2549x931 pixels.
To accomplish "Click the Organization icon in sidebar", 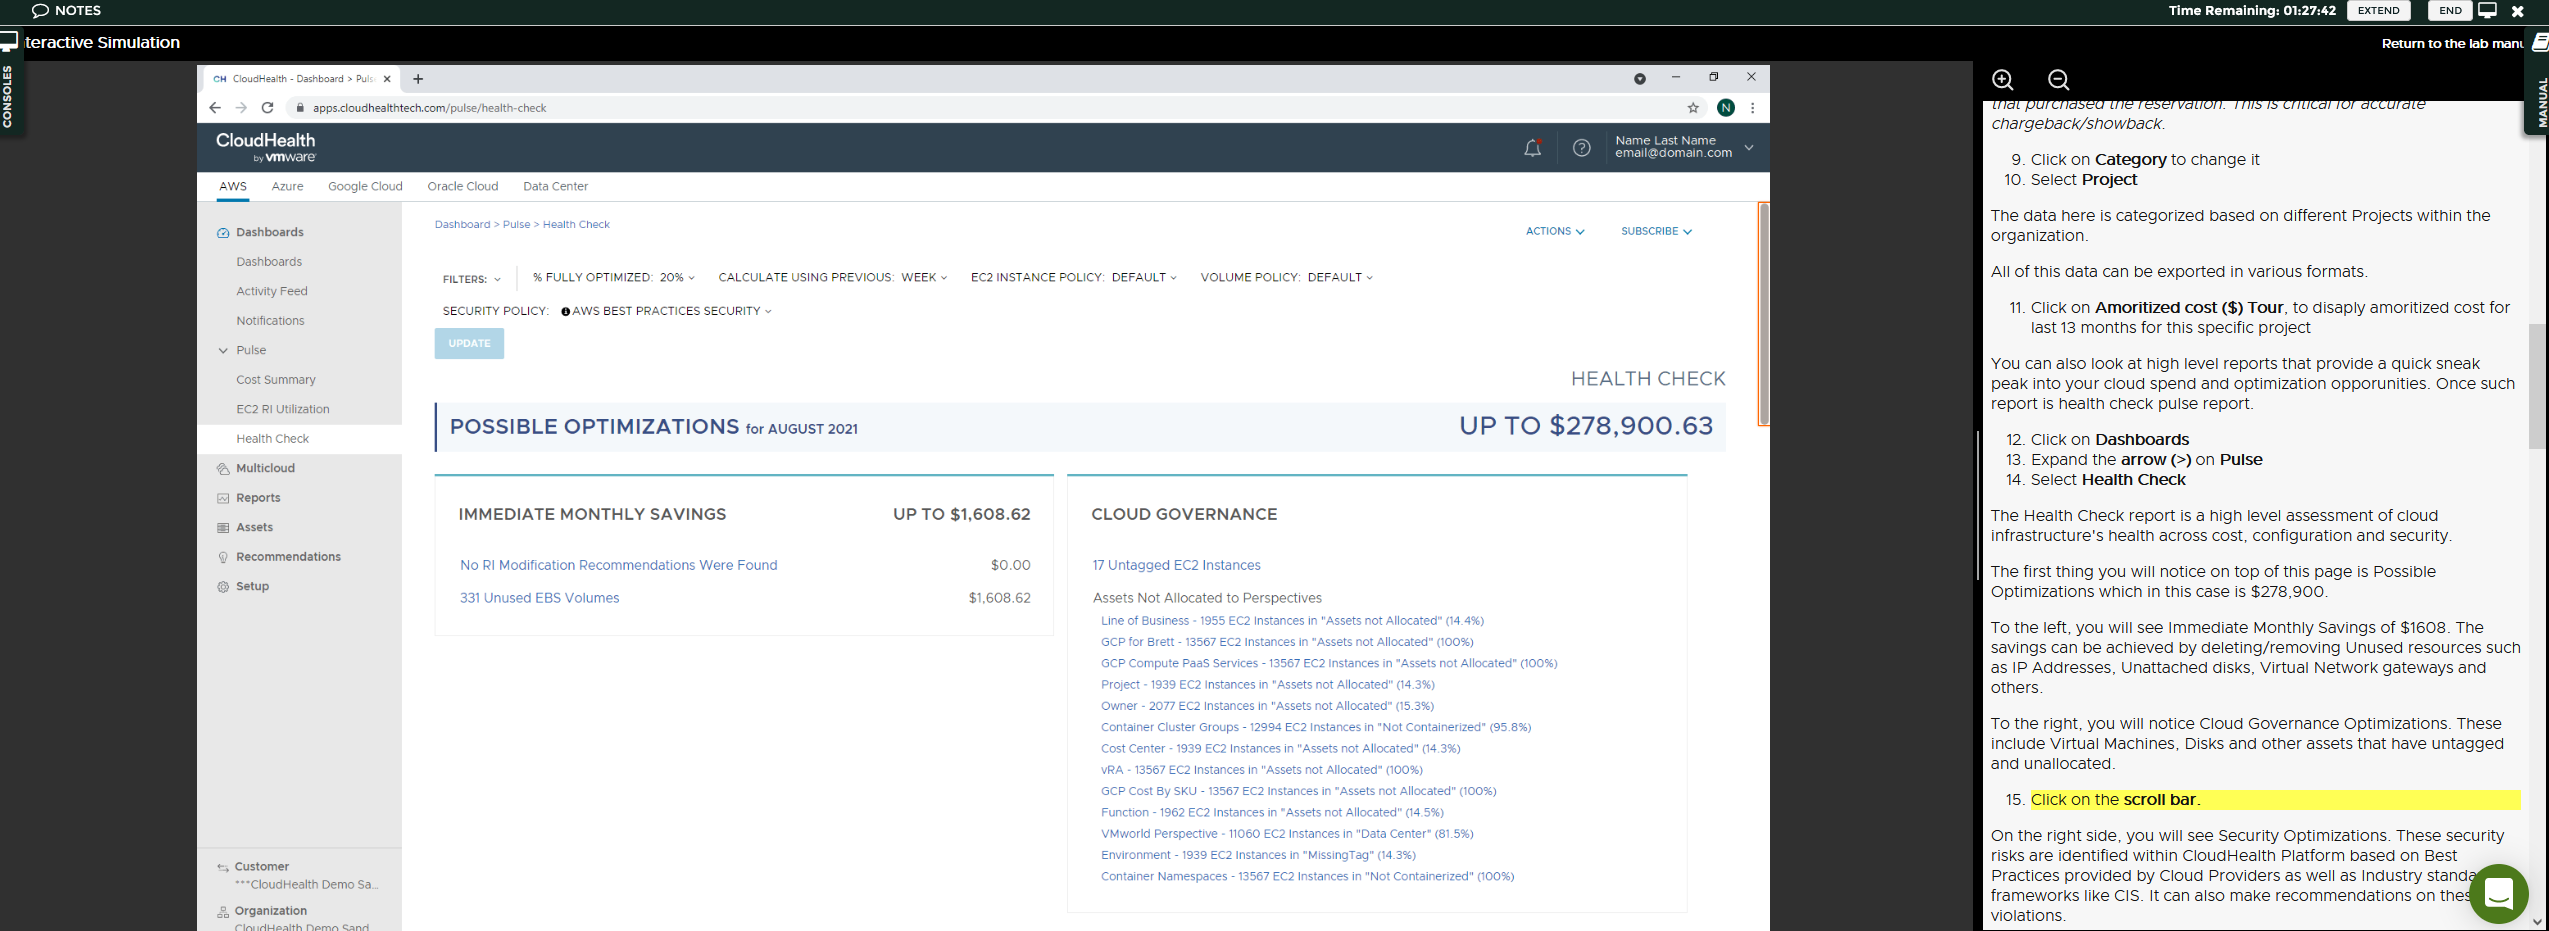I will tap(223, 912).
